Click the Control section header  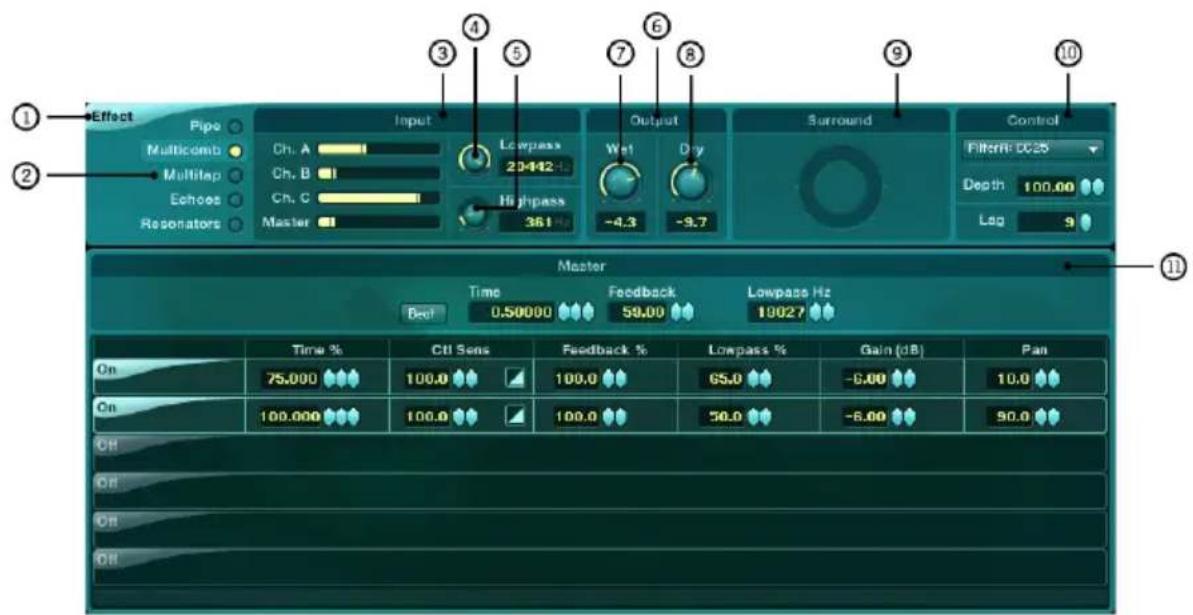coord(1032,119)
